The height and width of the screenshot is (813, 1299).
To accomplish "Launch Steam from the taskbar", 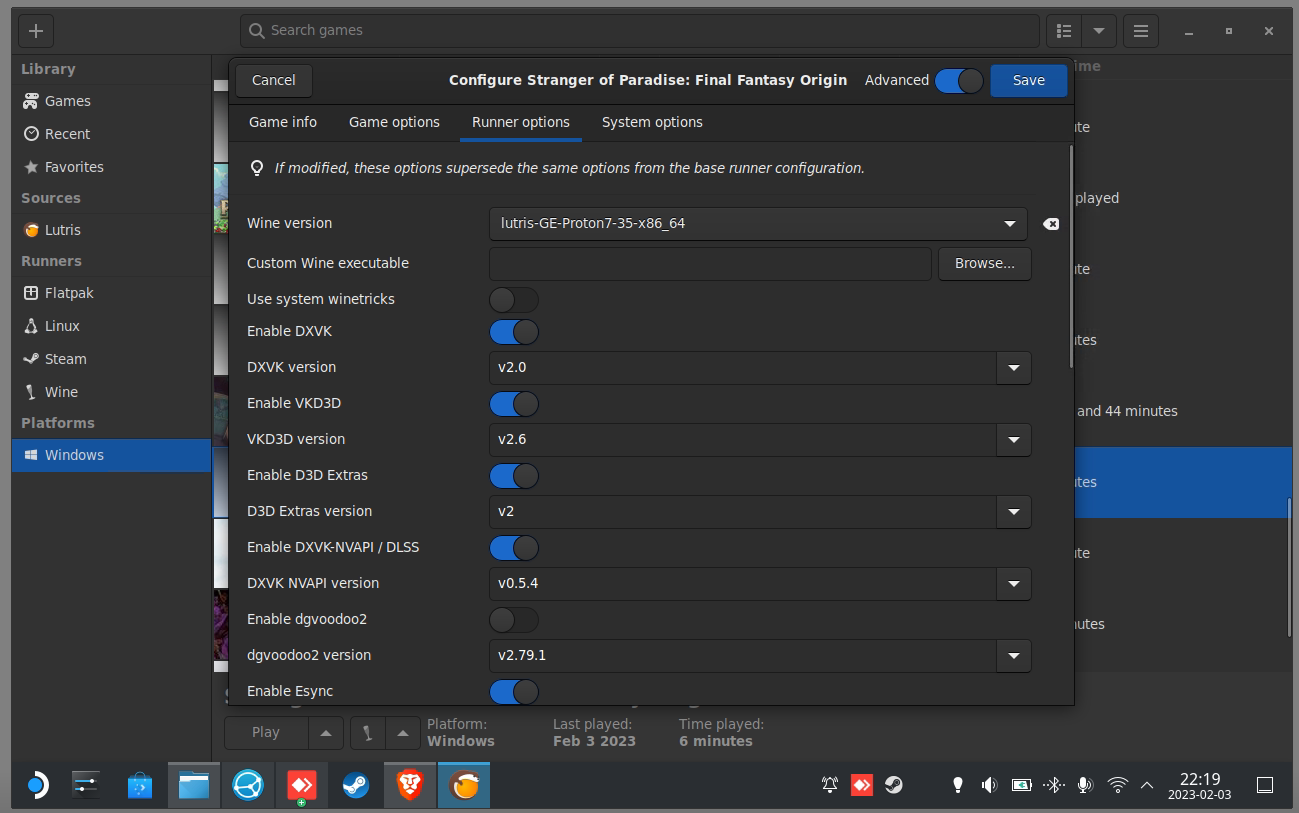I will (356, 786).
